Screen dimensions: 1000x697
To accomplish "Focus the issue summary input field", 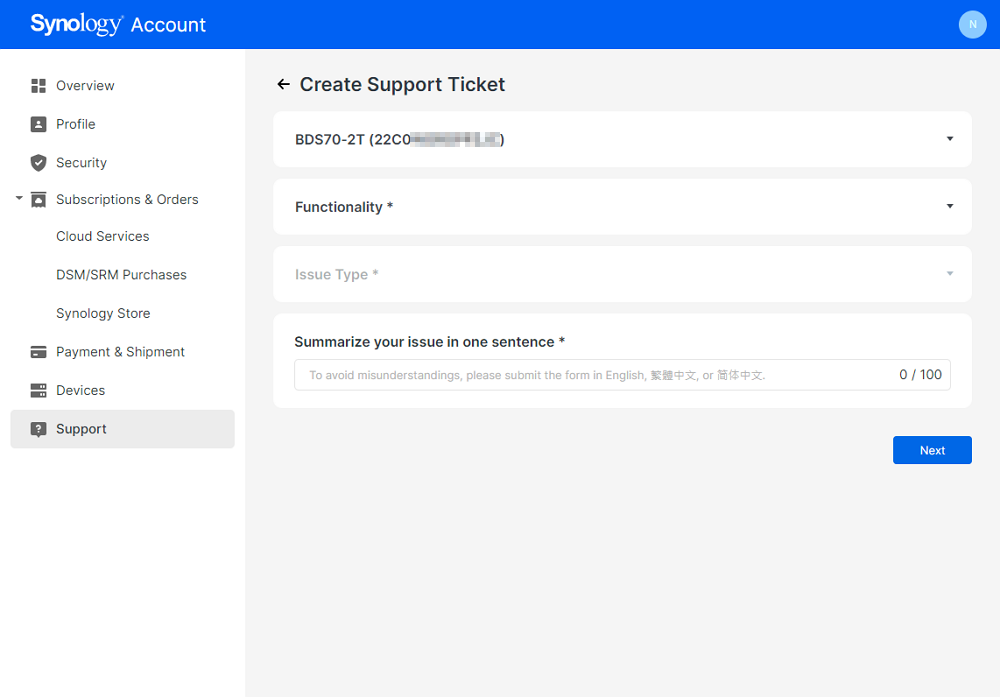I will 622,375.
